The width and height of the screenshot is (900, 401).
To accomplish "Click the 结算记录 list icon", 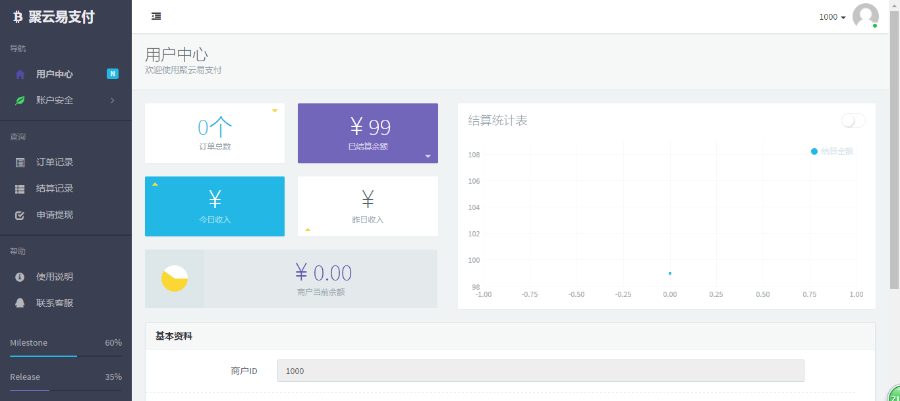I will pos(20,189).
